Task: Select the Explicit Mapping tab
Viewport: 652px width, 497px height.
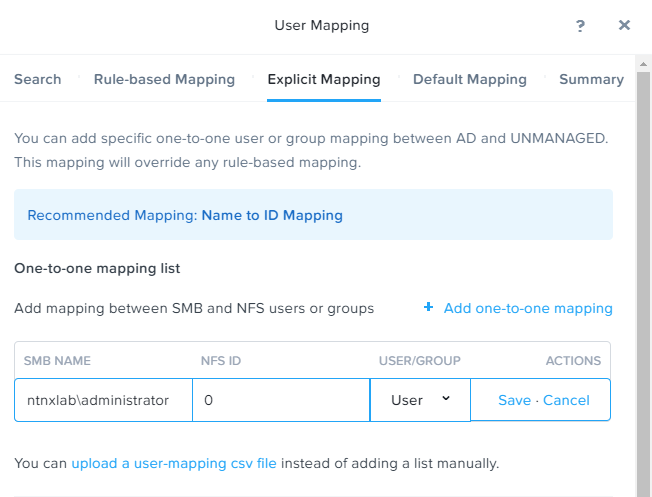Action: click(324, 79)
